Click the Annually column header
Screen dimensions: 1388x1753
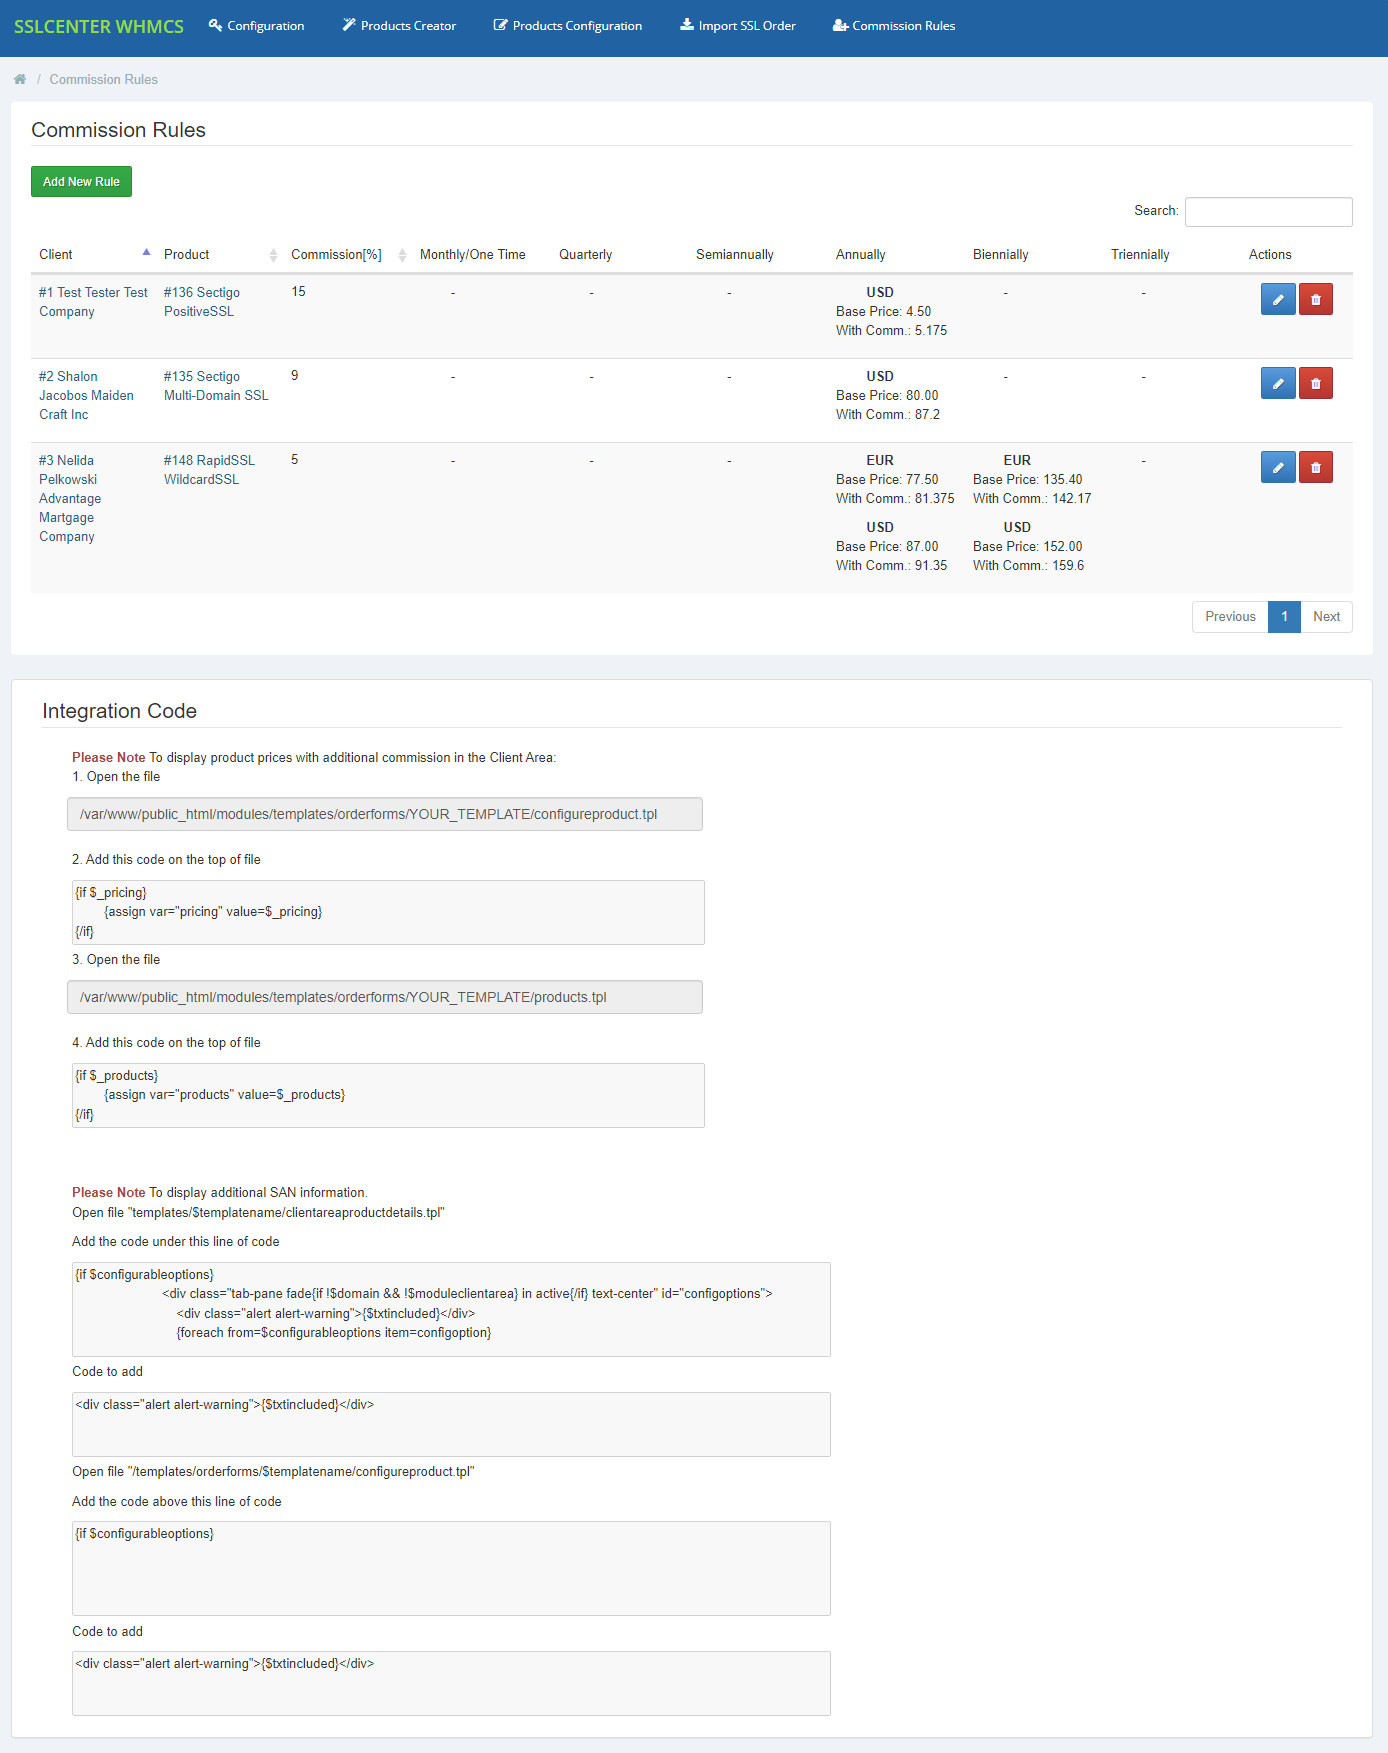(x=861, y=255)
